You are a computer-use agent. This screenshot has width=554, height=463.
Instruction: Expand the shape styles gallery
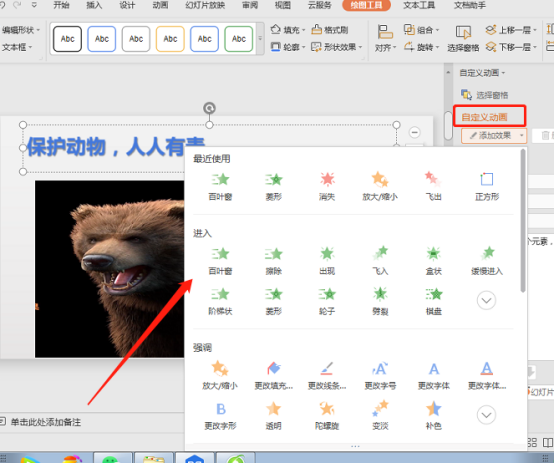coord(260,38)
